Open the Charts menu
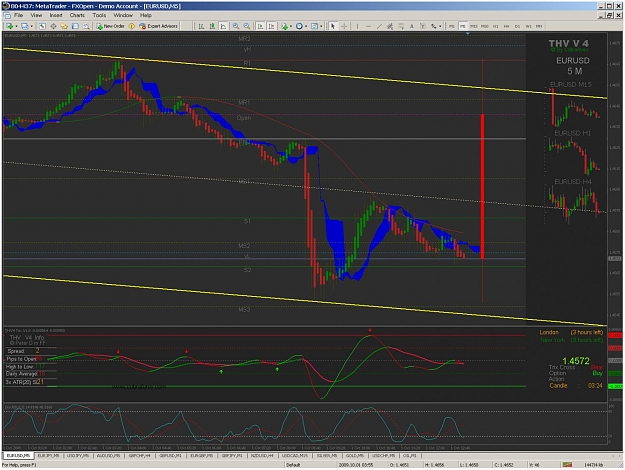Viewport: 625px width, 470px height. [x=77, y=15]
